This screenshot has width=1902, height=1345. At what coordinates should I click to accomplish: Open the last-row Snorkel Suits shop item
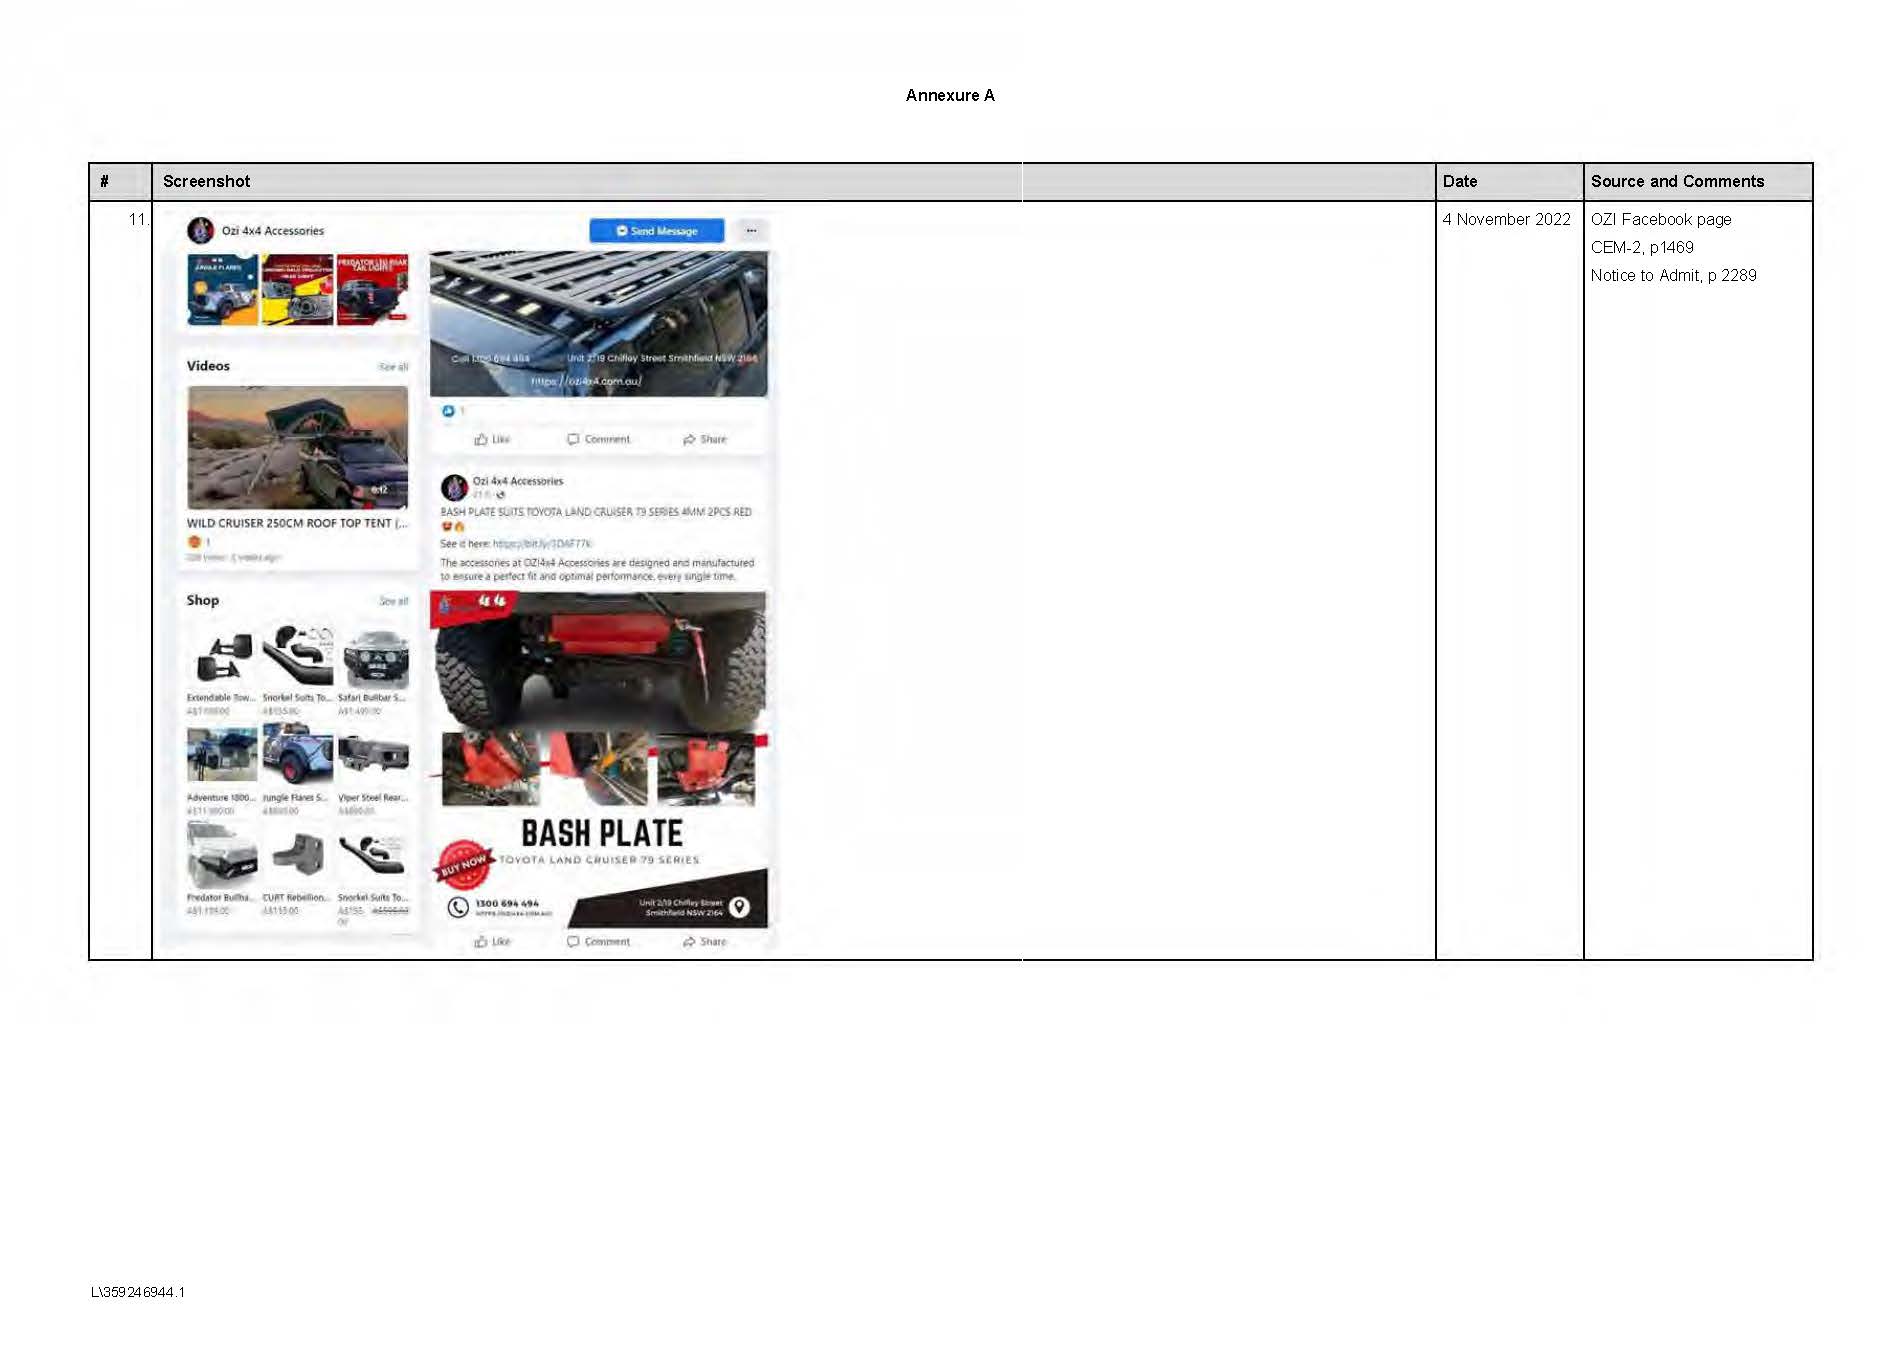point(372,872)
